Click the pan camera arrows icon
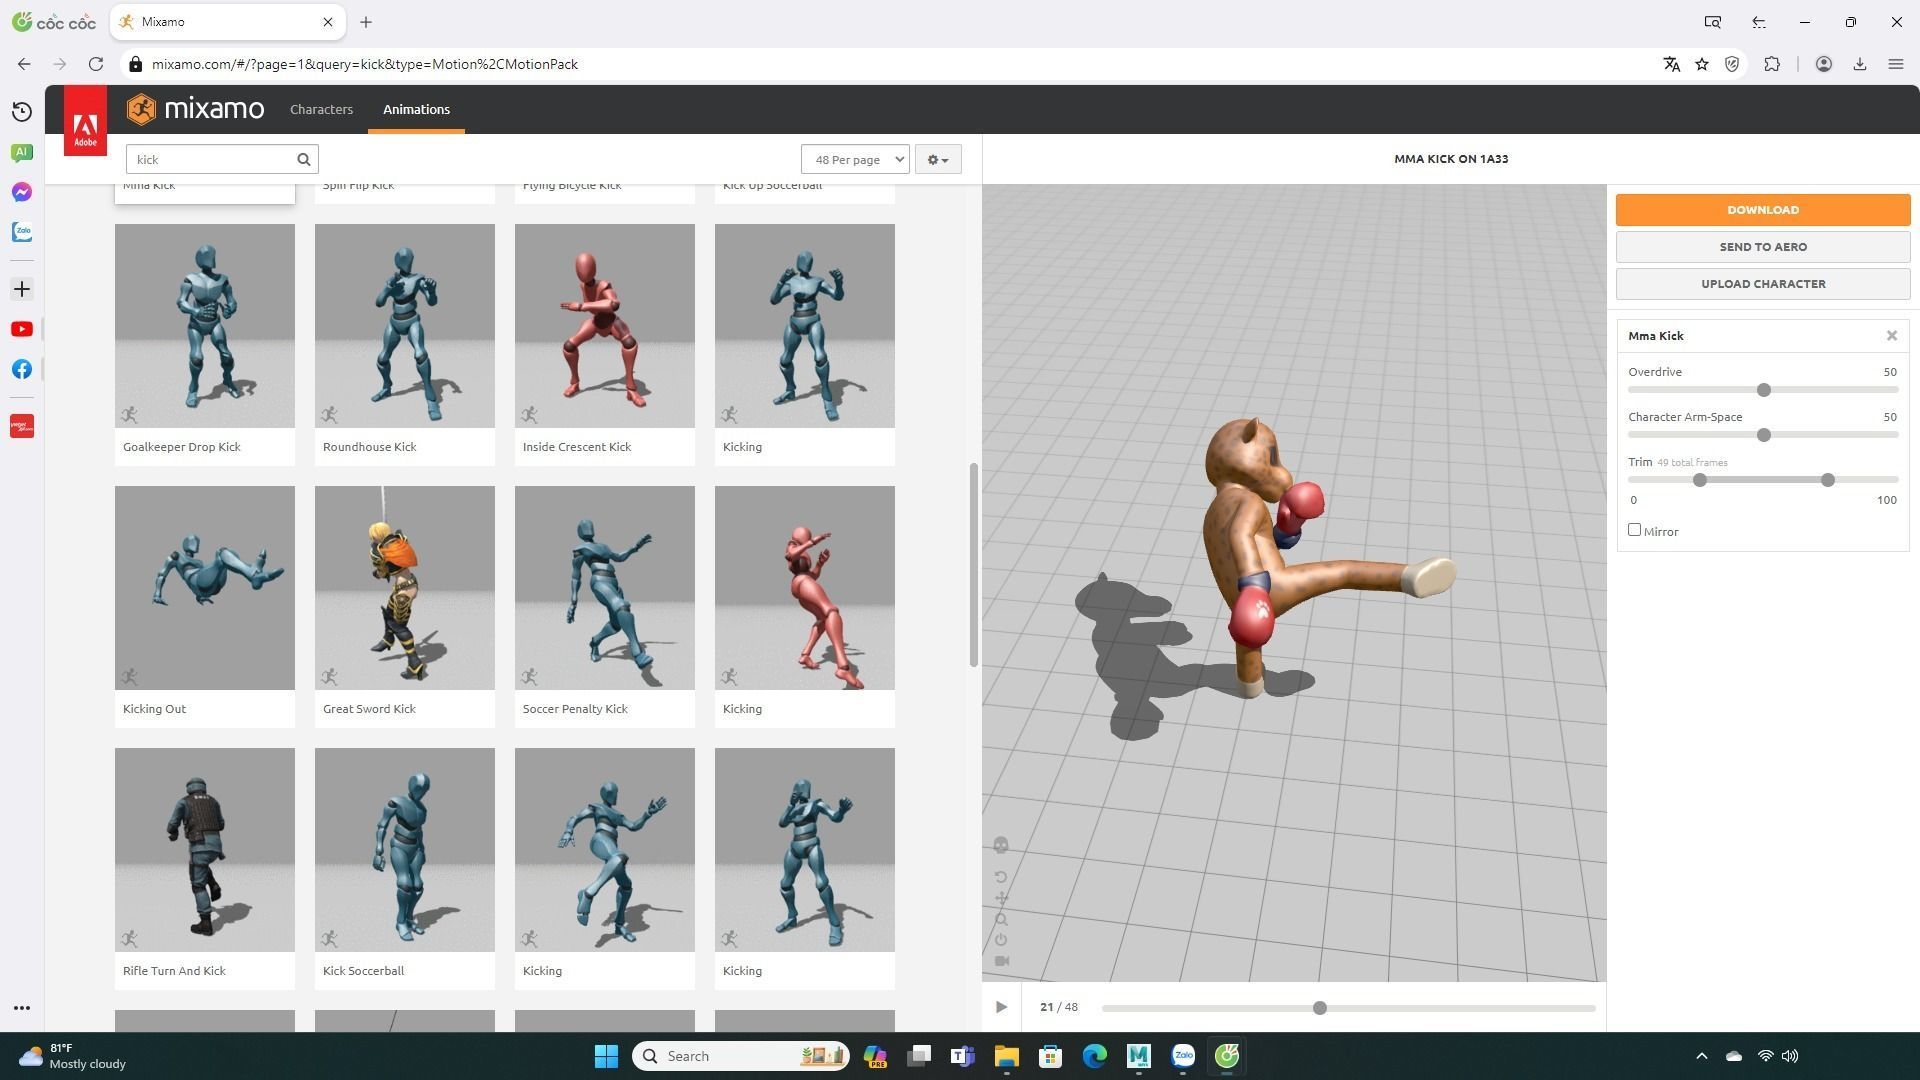This screenshot has height=1080, width=1920. click(x=1001, y=899)
